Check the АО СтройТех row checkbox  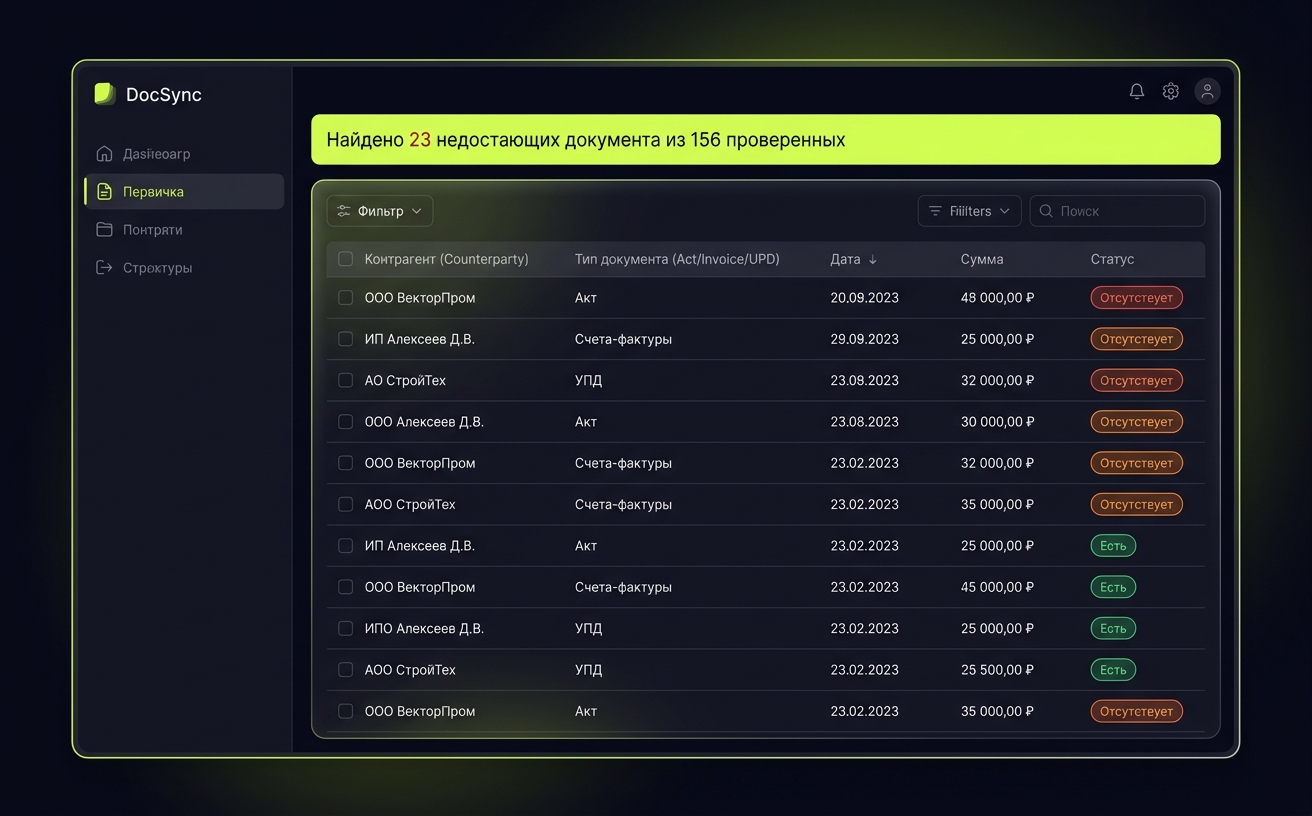click(345, 381)
